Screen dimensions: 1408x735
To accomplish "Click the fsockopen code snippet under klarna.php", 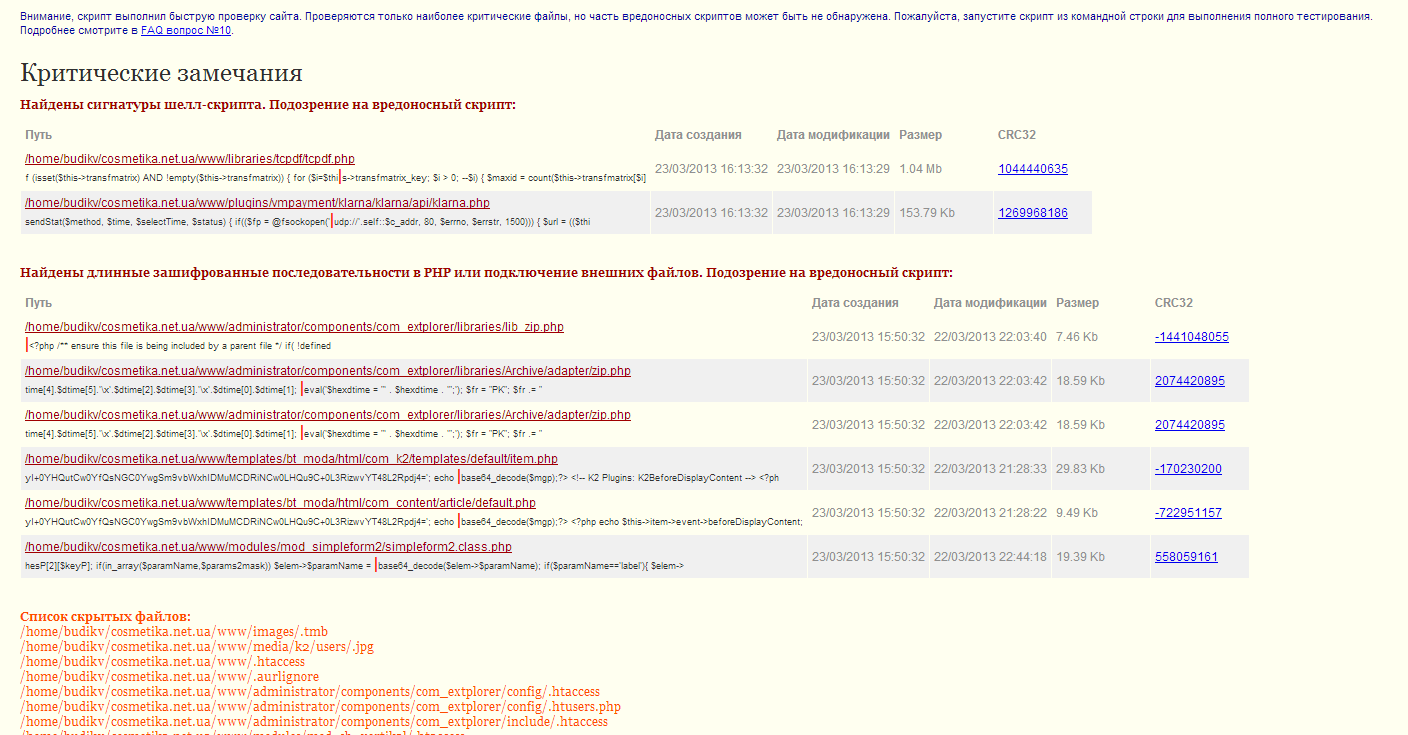I will pos(308,222).
